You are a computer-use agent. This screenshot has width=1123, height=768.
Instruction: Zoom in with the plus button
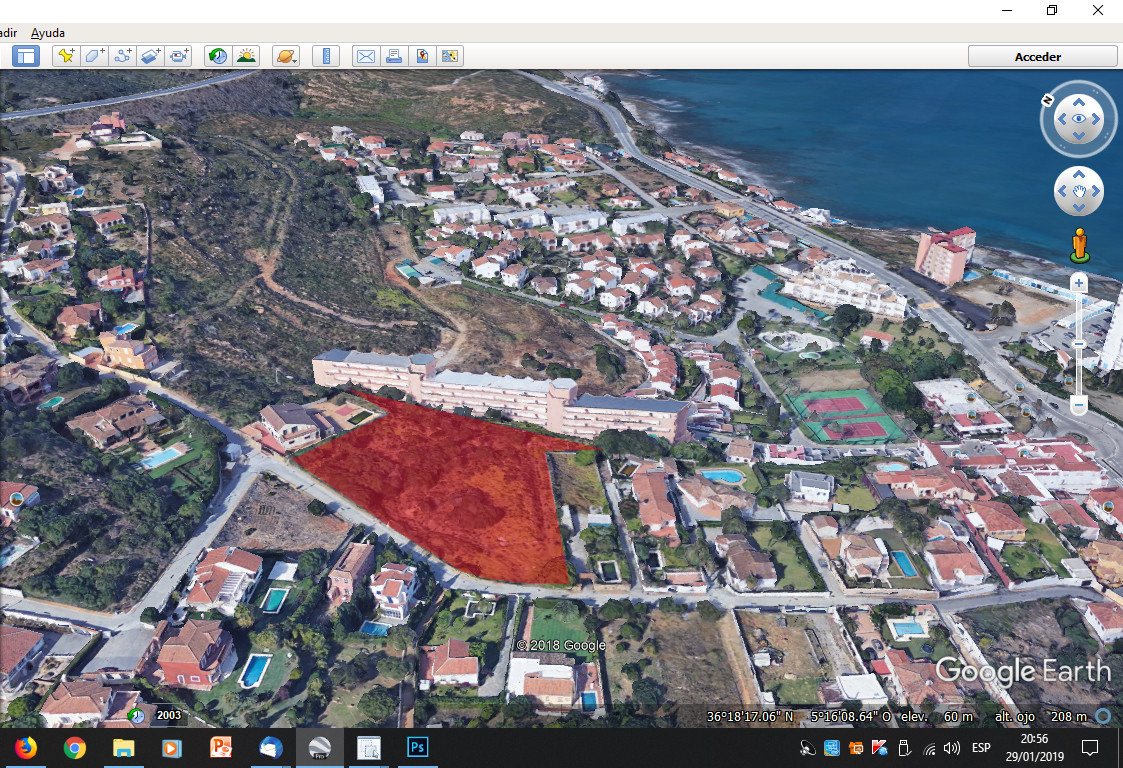coord(1079,284)
